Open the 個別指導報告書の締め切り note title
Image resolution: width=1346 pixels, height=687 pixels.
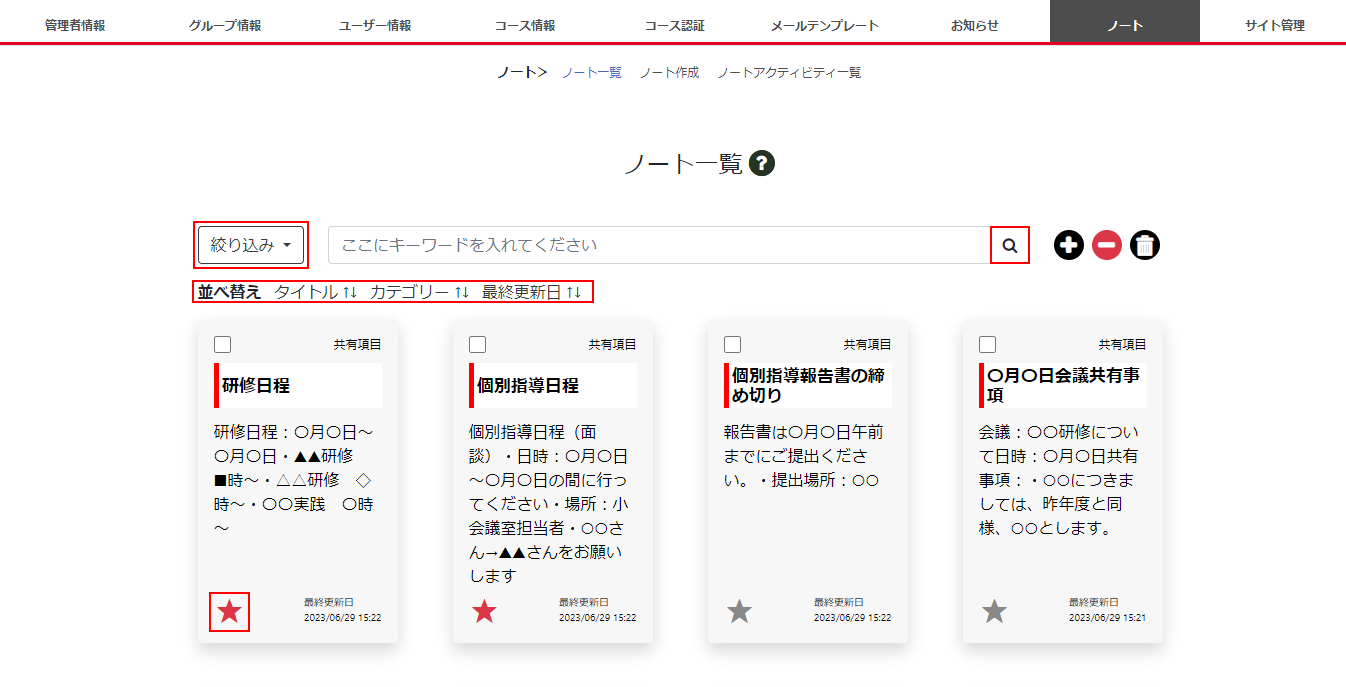tap(808, 385)
